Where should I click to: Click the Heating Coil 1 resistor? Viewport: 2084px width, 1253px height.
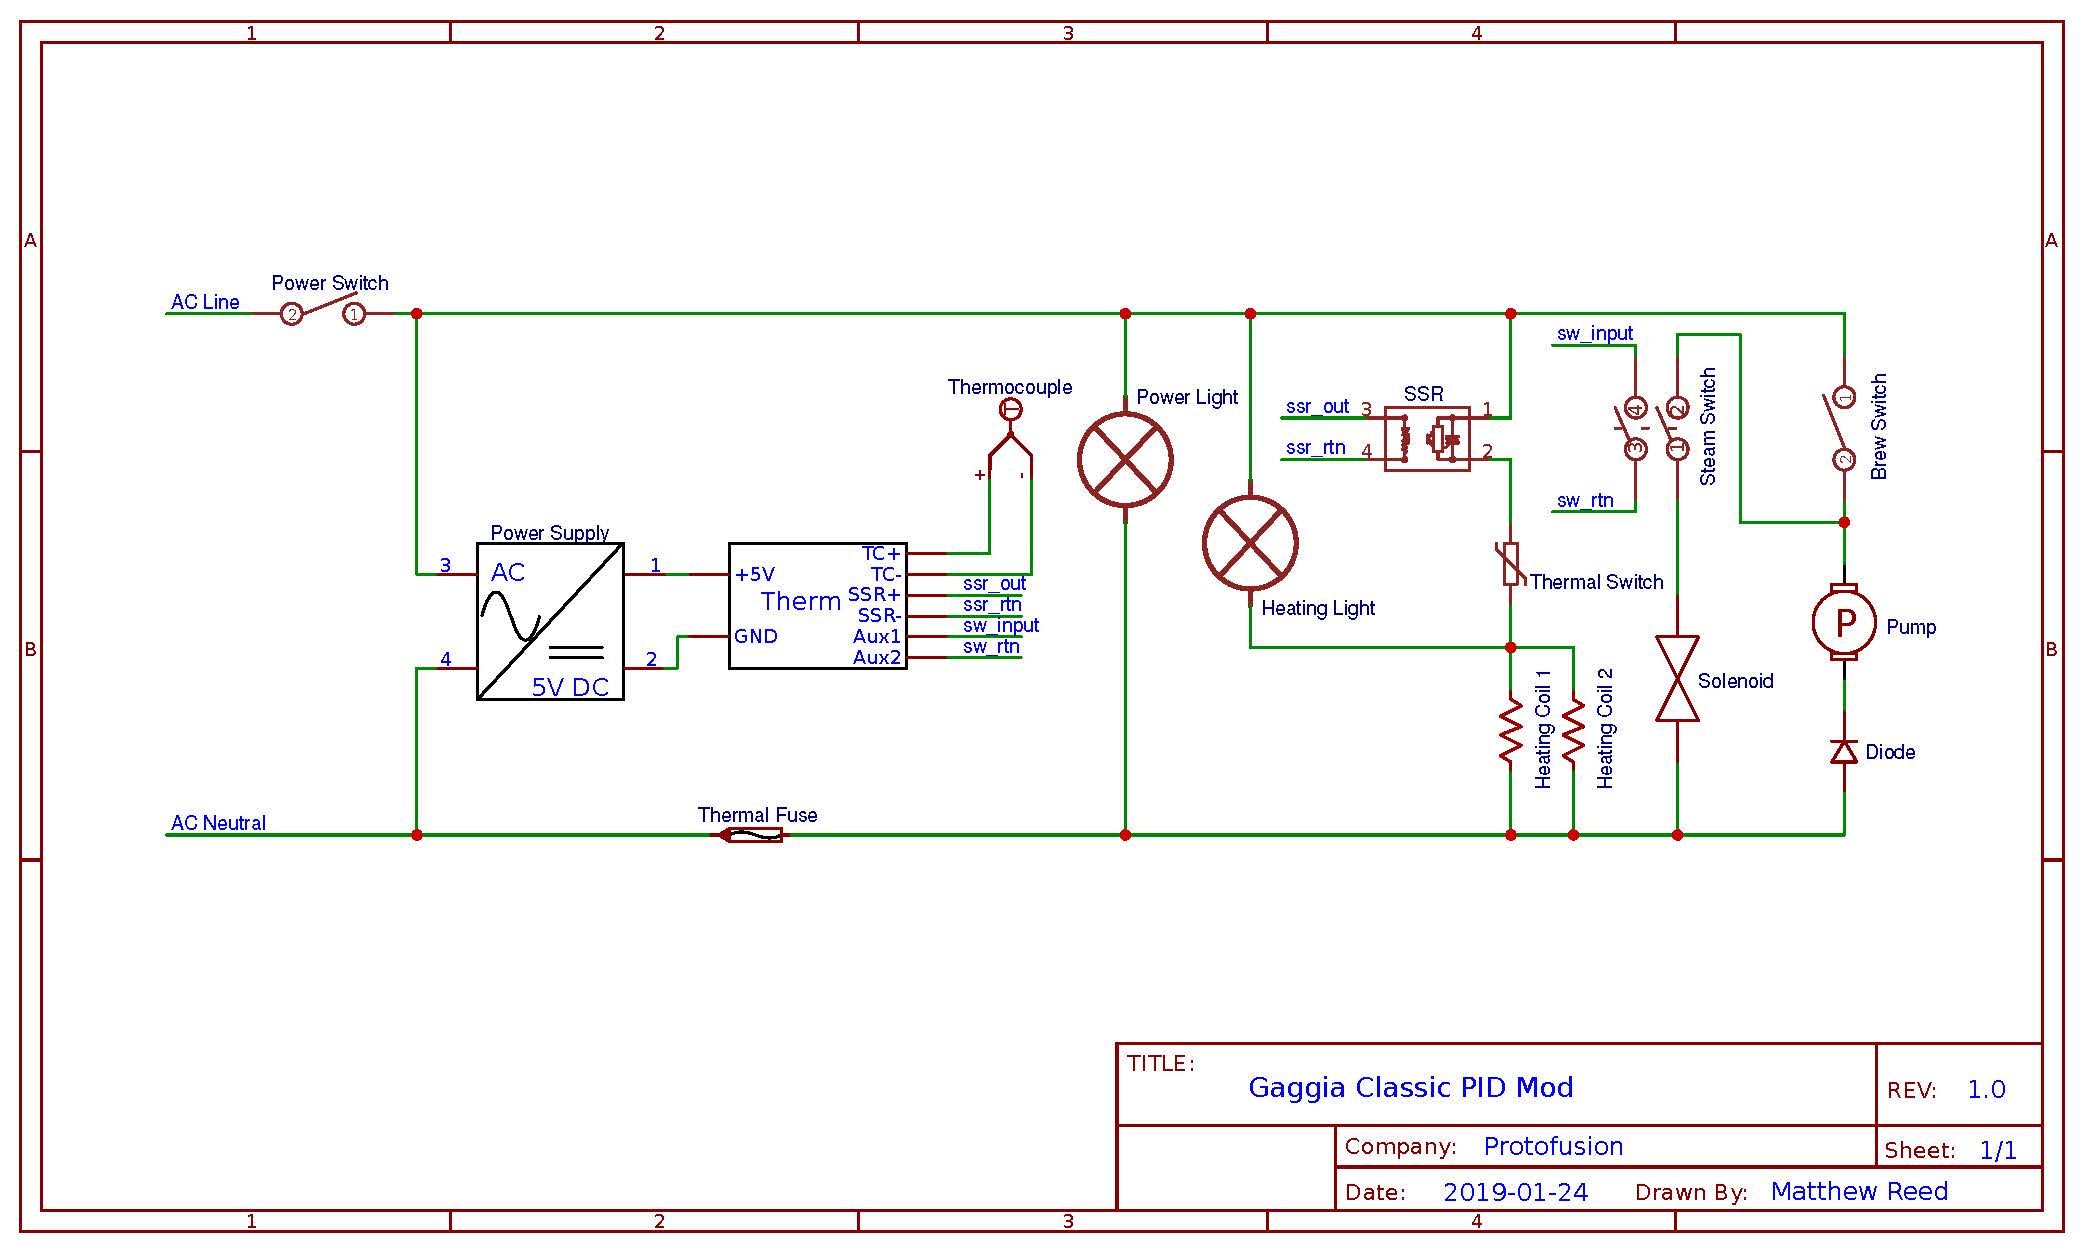click(x=1511, y=732)
